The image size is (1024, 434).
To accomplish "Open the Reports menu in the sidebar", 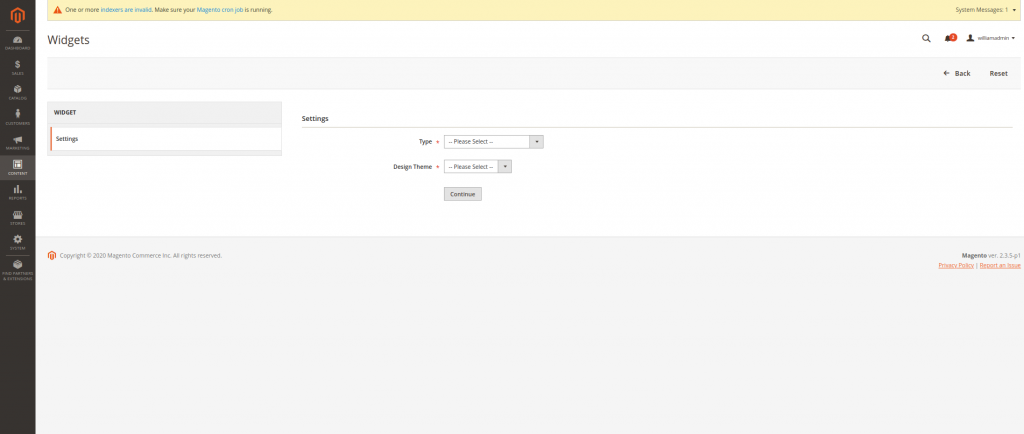I will (17, 192).
